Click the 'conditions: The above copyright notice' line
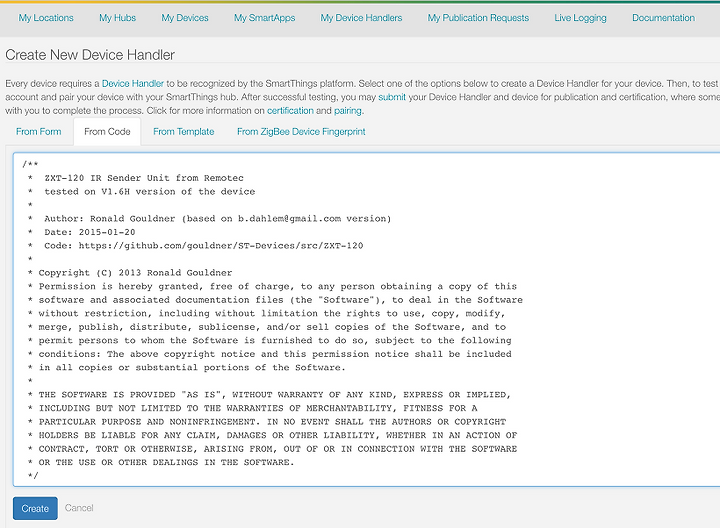The width and height of the screenshot is (720, 528). coord(275,354)
